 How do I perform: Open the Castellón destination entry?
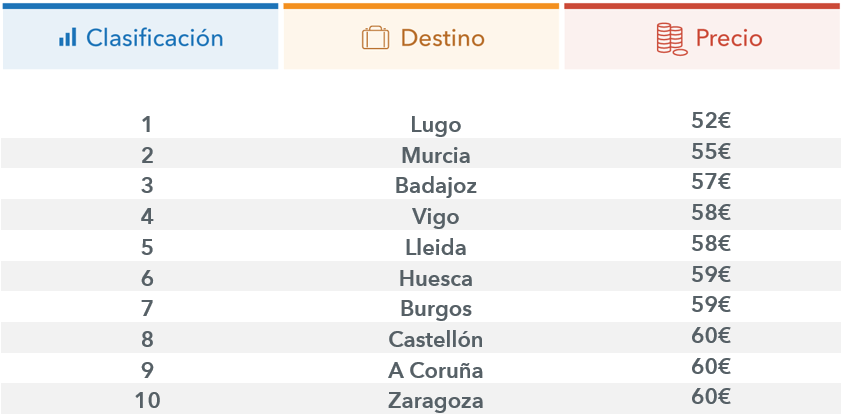click(436, 340)
